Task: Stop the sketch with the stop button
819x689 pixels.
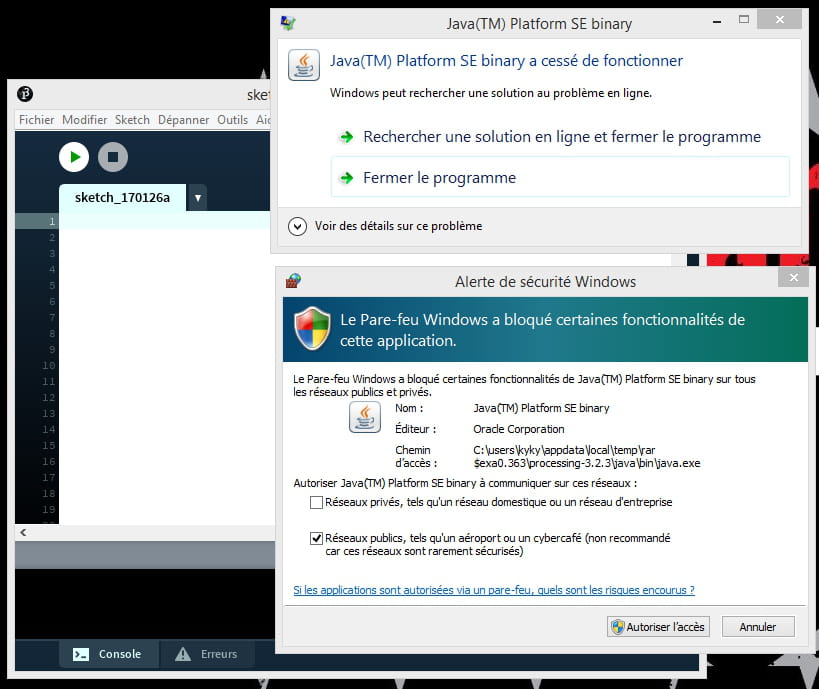Action: pyautogui.click(x=113, y=157)
